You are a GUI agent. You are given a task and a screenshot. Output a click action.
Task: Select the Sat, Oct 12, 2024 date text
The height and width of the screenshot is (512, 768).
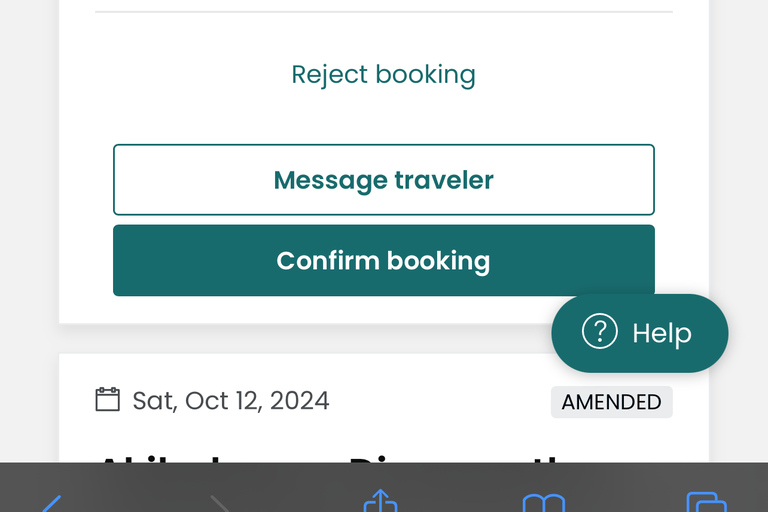[231, 401]
